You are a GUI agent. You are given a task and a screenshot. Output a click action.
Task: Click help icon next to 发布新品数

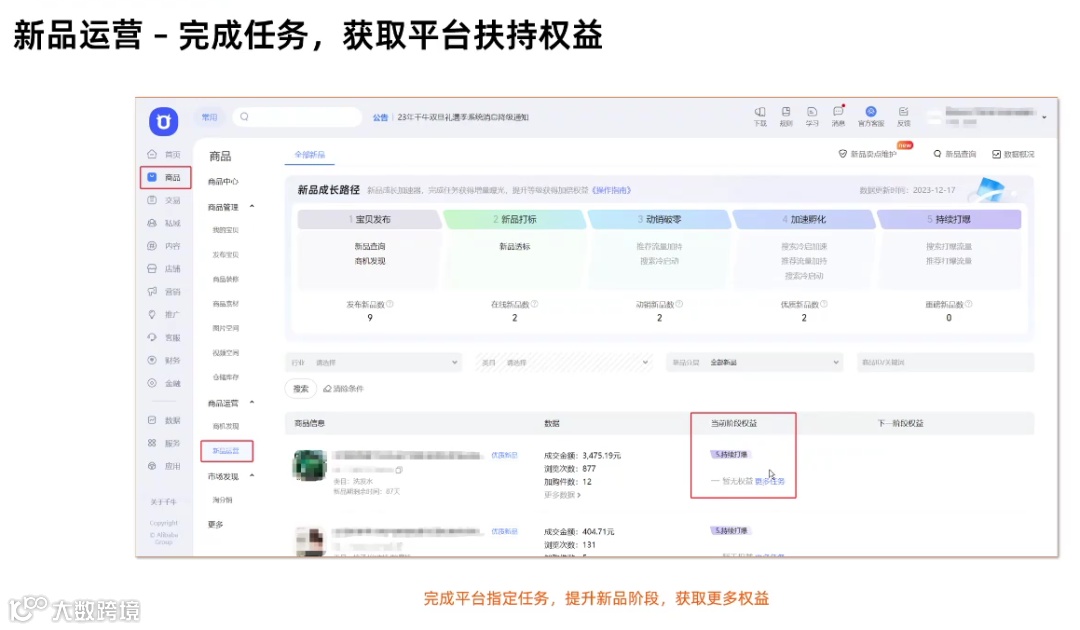coord(390,304)
